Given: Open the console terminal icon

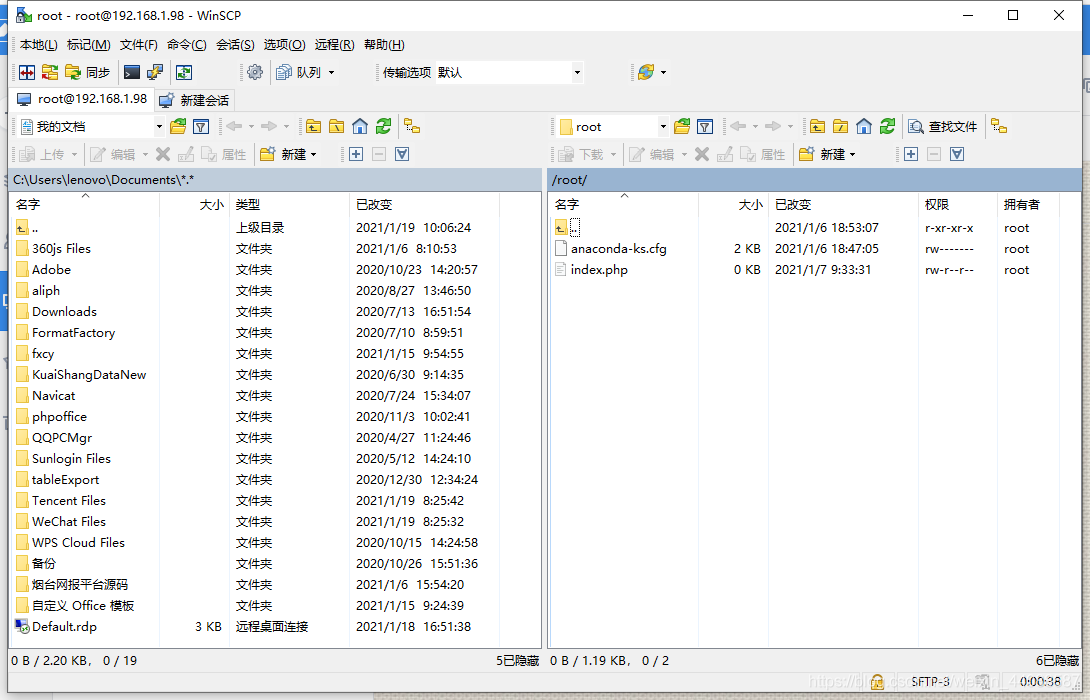Looking at the screenshot, I should click(131, 72).
